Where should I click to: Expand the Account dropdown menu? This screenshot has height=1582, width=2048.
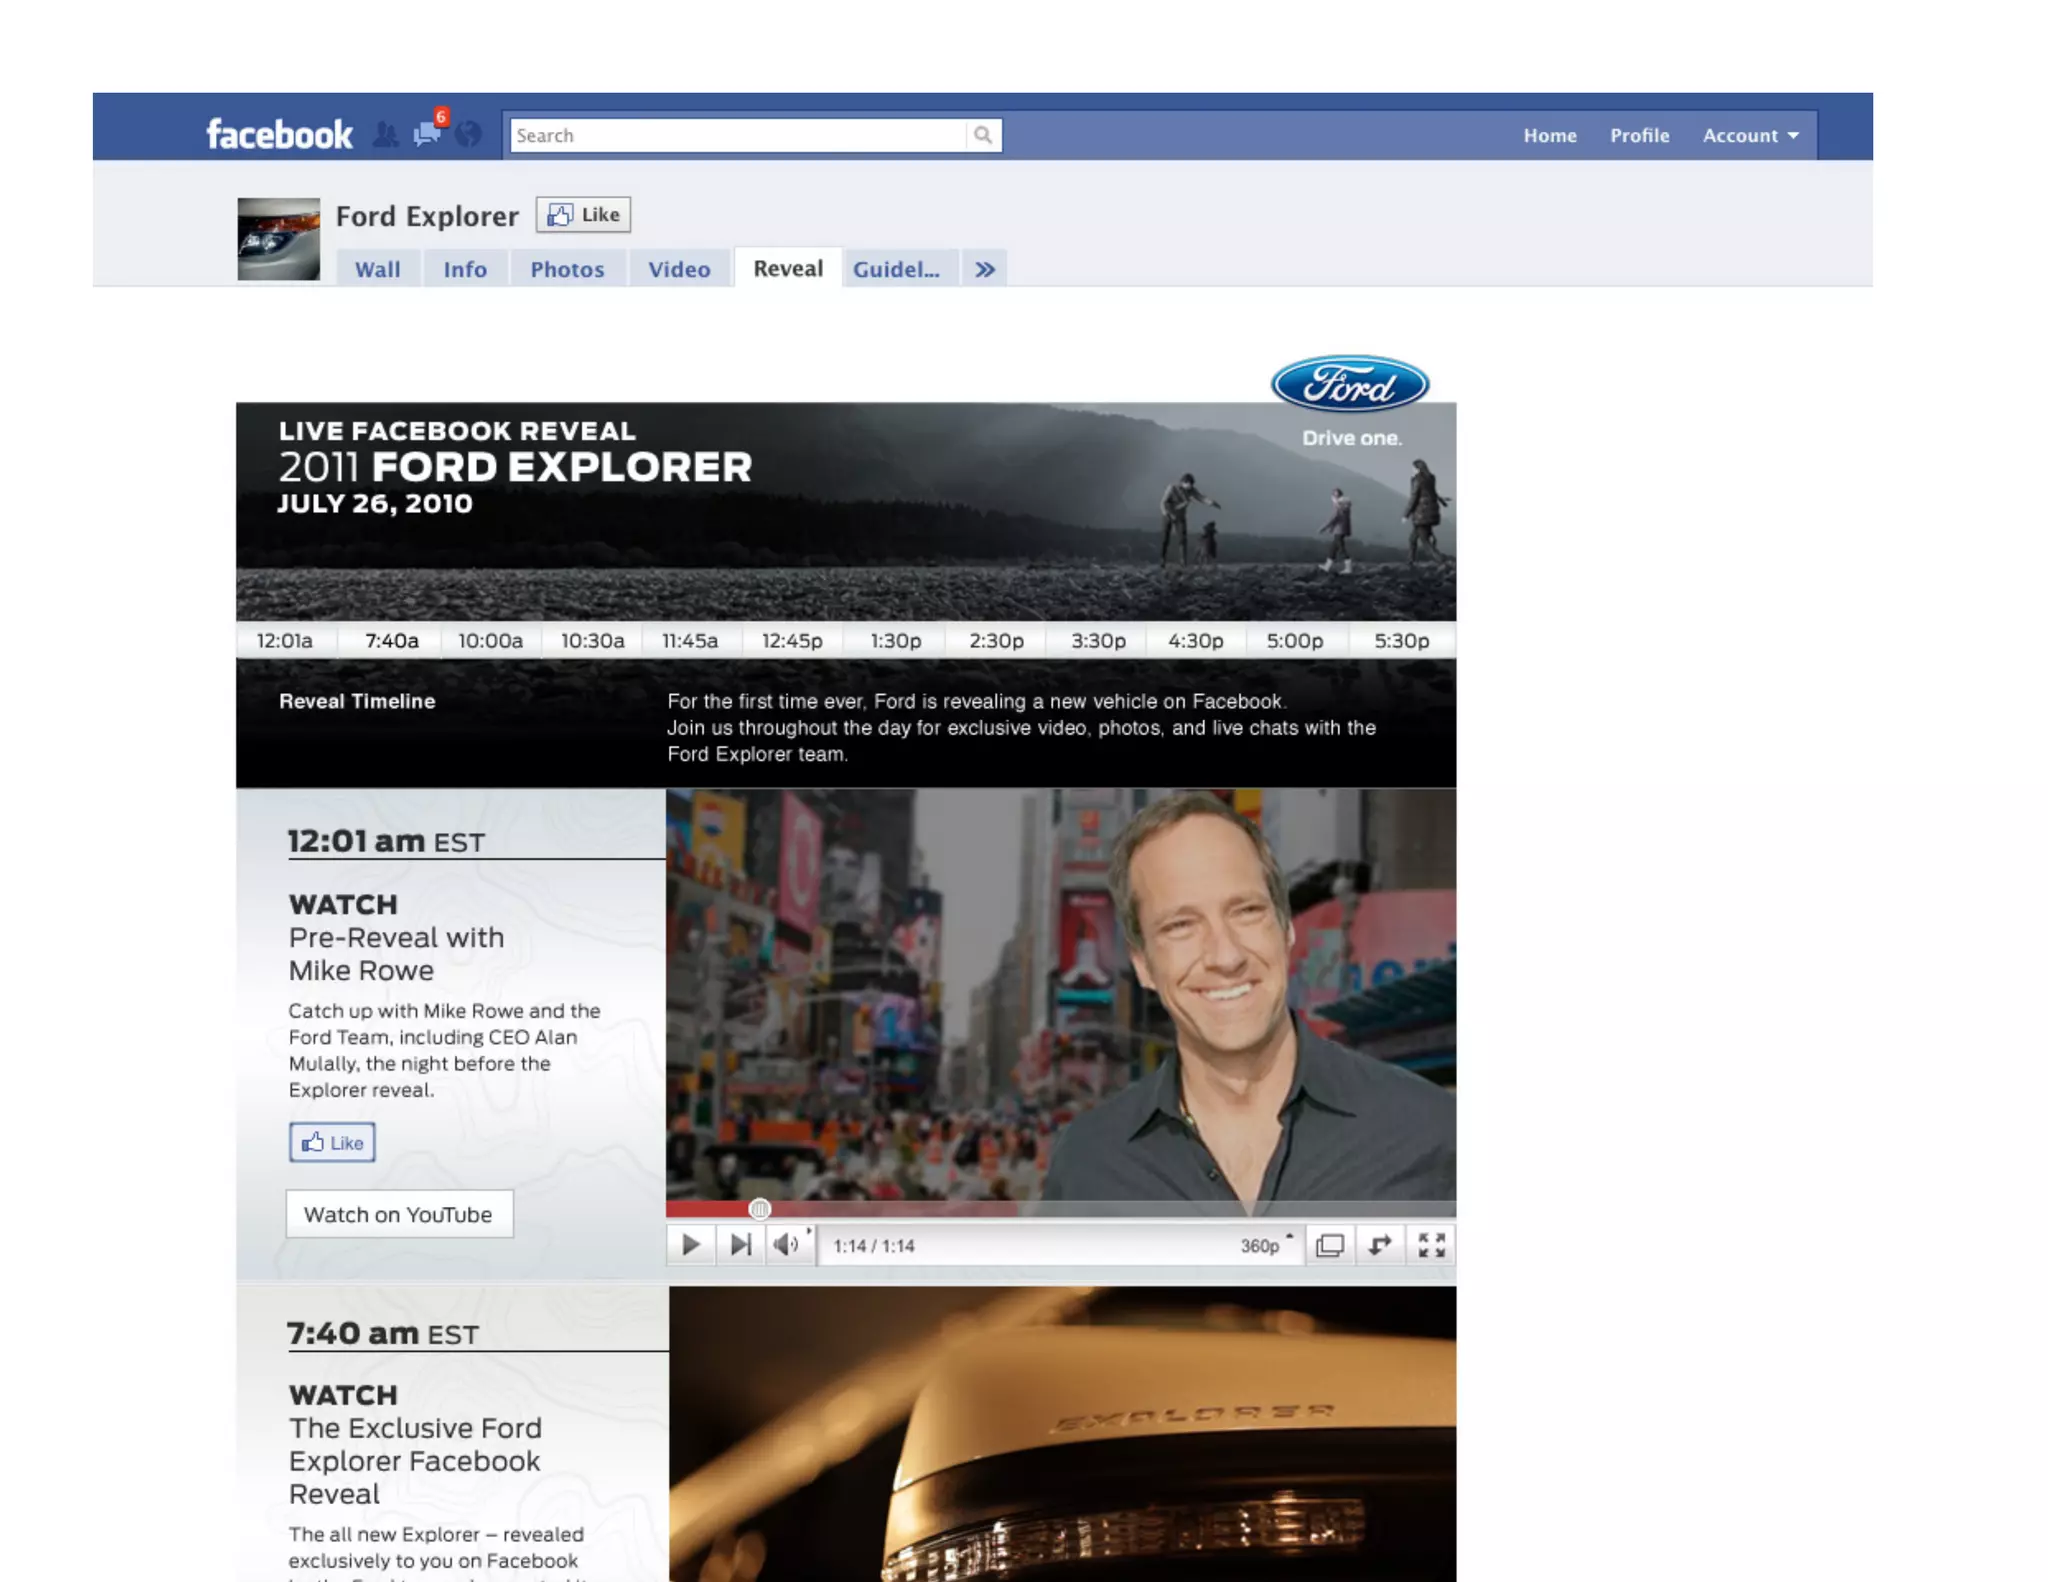coord(1750,135)
